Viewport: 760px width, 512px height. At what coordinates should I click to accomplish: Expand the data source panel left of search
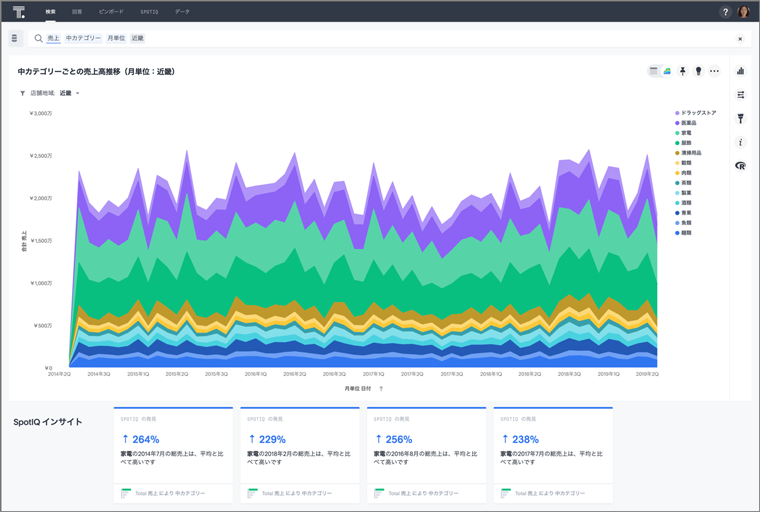point(15,38)
